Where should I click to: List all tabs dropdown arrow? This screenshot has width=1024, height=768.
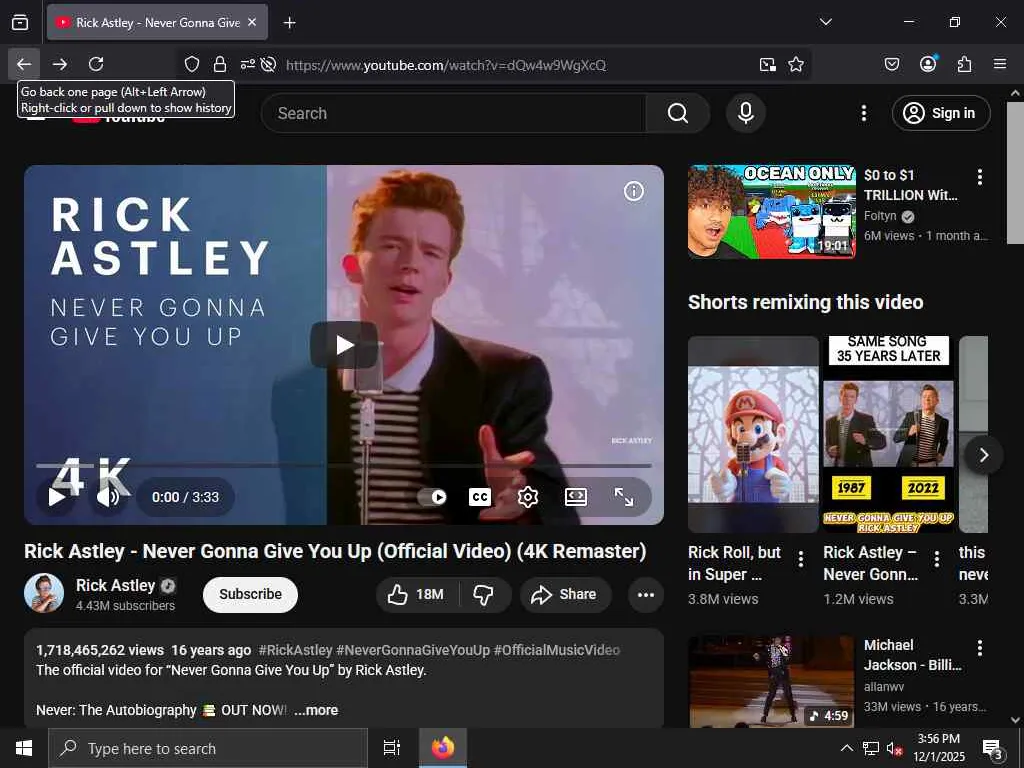click(825, 22)
